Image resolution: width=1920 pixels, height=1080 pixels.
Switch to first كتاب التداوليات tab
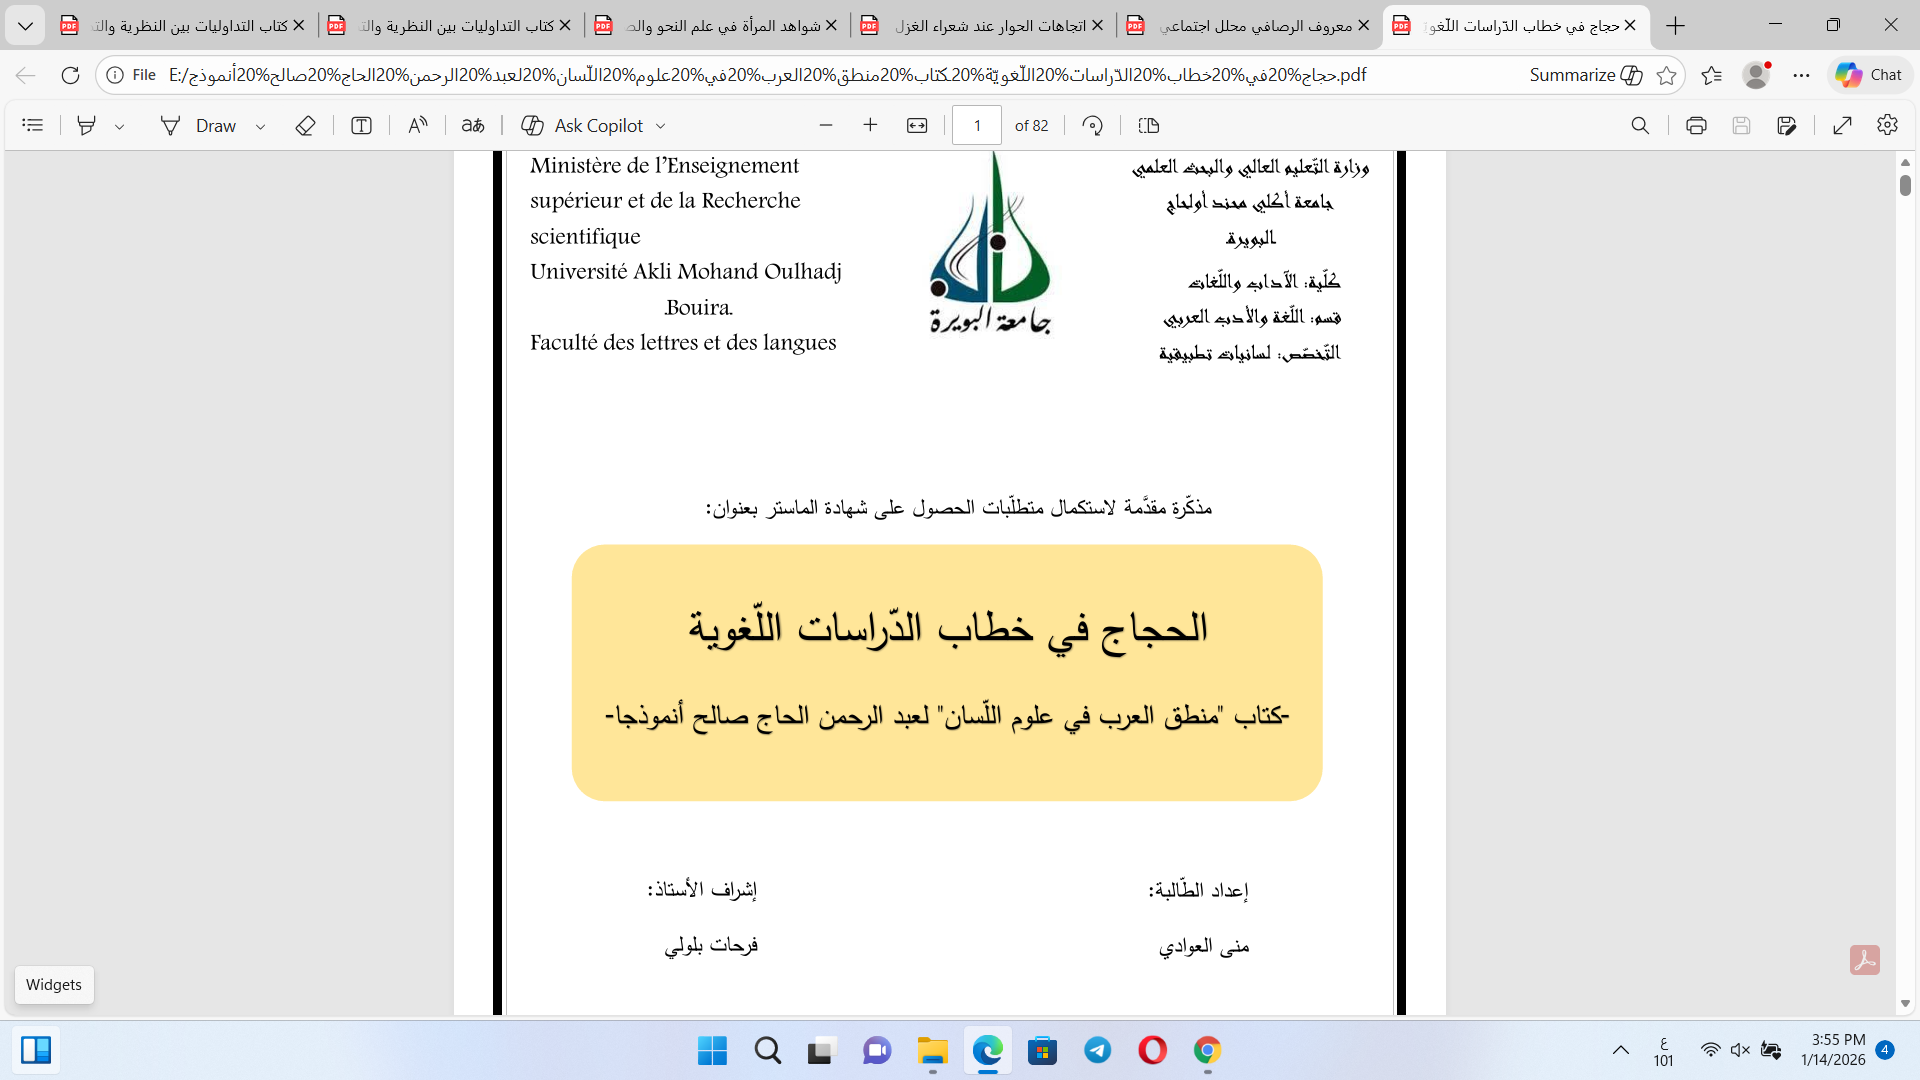click(x=180, y=25)
